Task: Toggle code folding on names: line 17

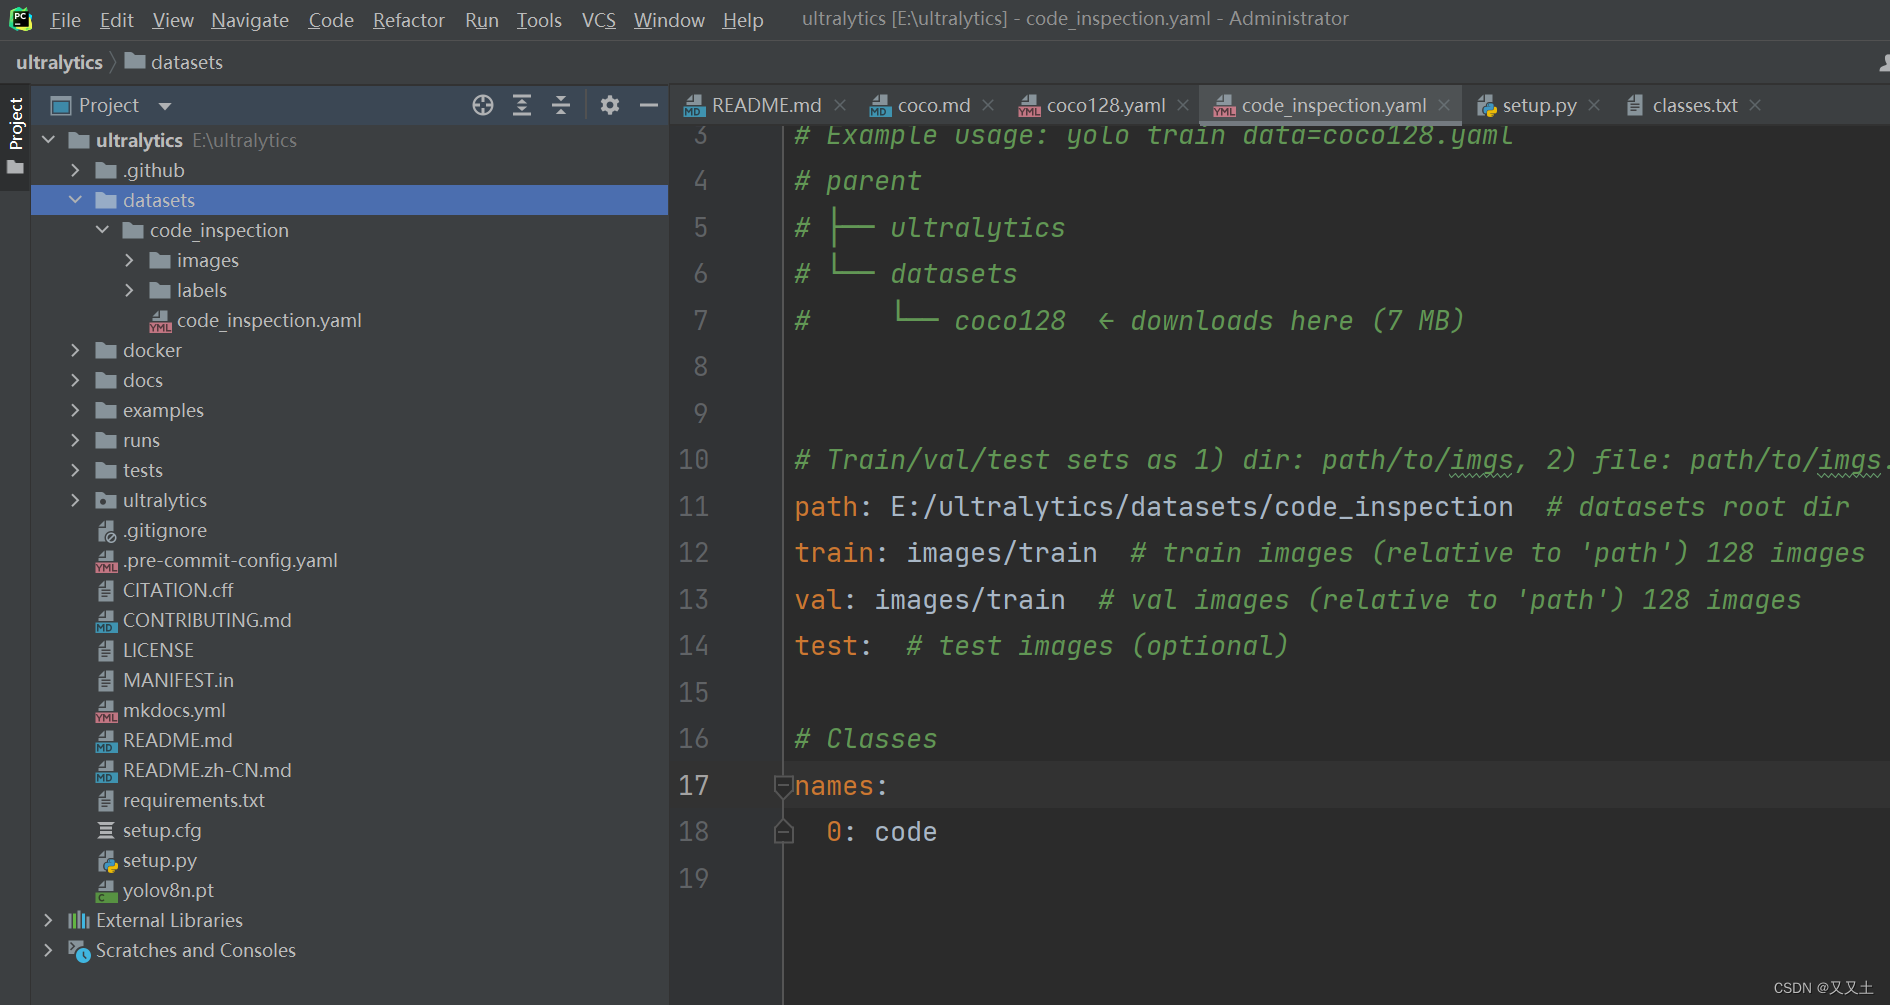Action: 783,787
